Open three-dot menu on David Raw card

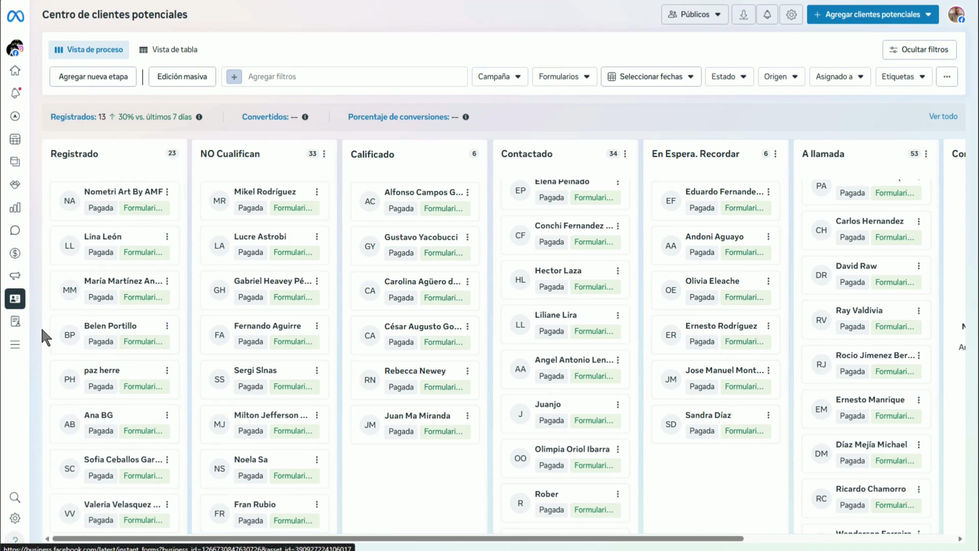click(x=918, y=266)
